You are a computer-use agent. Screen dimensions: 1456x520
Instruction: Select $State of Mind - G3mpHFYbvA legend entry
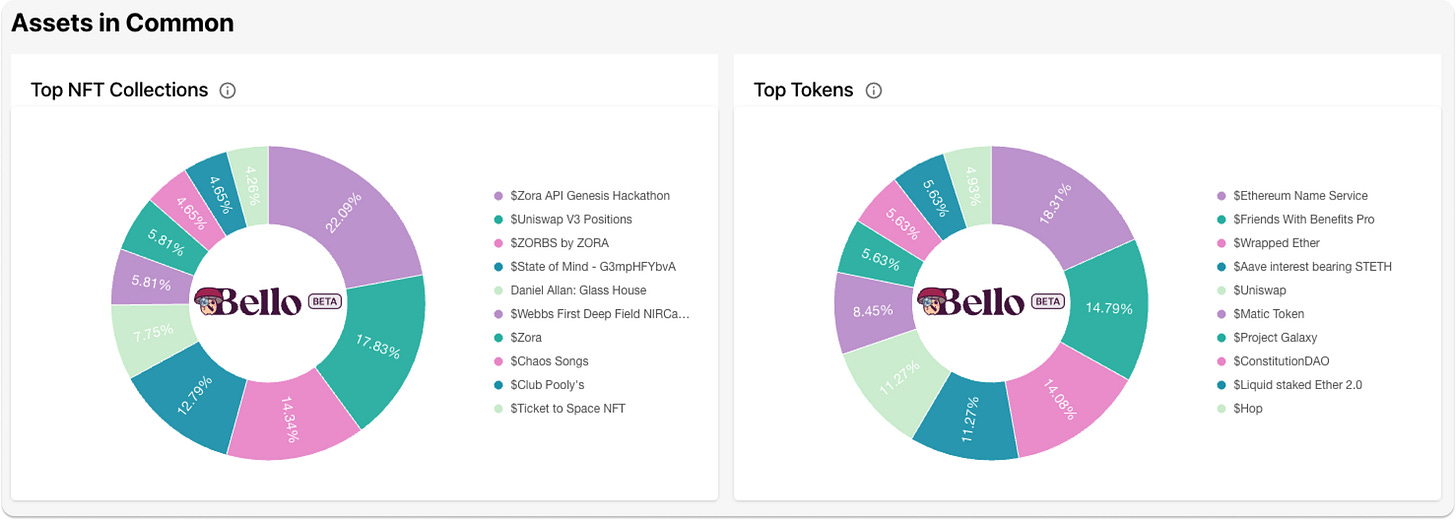585,266
